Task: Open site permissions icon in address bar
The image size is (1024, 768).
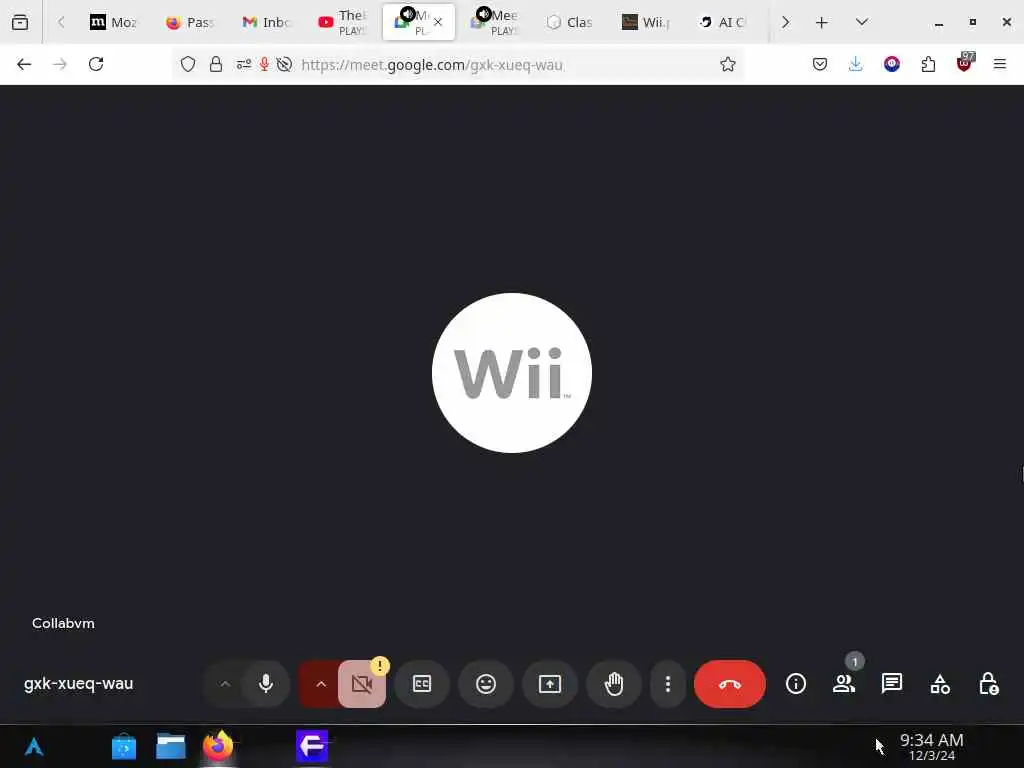Action: [x=244, y=64]
